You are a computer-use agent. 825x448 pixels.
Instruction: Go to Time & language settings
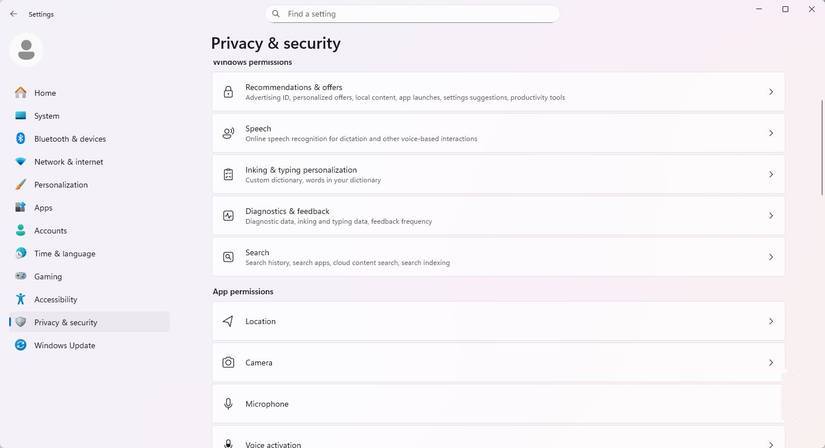click(65, 254)
